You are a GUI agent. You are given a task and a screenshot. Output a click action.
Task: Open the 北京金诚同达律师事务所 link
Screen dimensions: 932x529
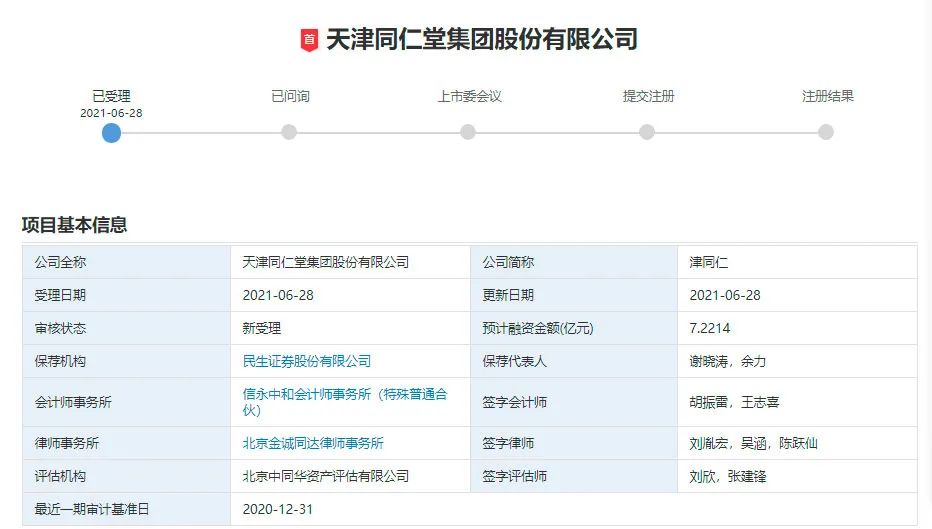(313, 443)
